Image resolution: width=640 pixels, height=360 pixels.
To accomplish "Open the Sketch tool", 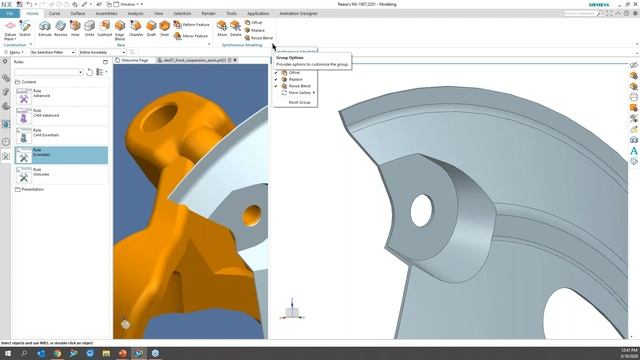I will [25, 29].
